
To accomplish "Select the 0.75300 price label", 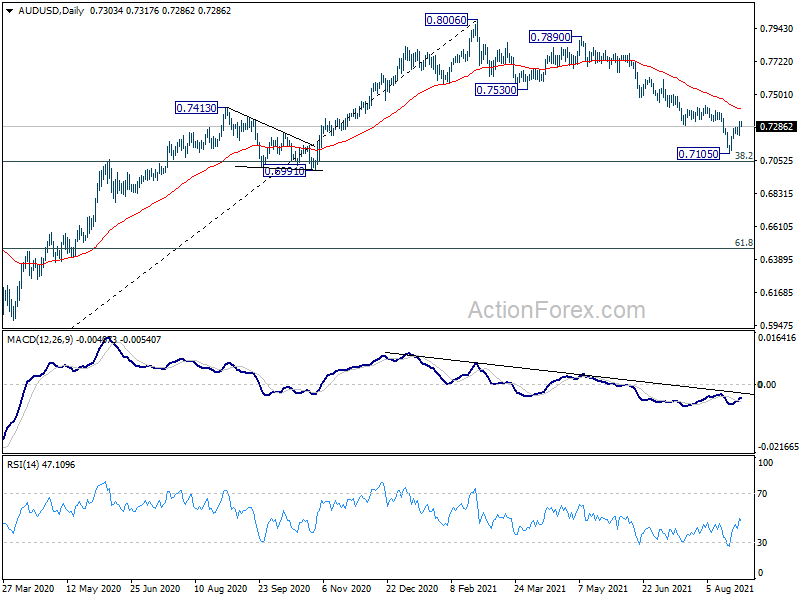I will pyautogui.click(x=496, y=90).
